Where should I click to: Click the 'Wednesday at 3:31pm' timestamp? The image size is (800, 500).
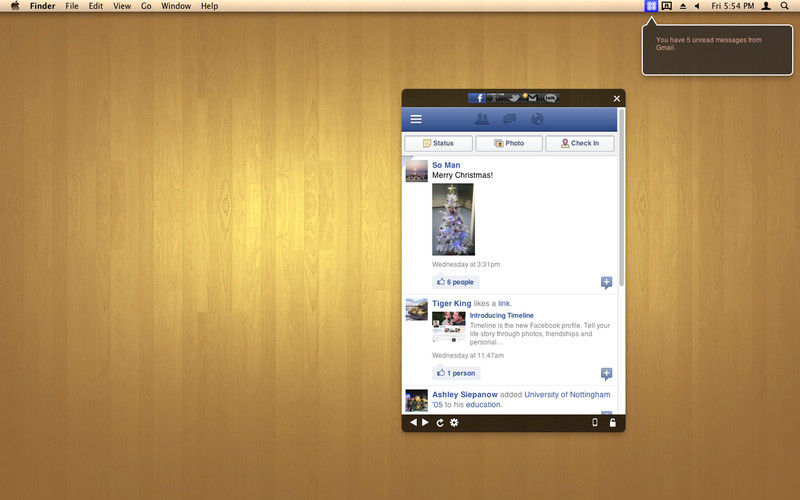tap(466, 264)
